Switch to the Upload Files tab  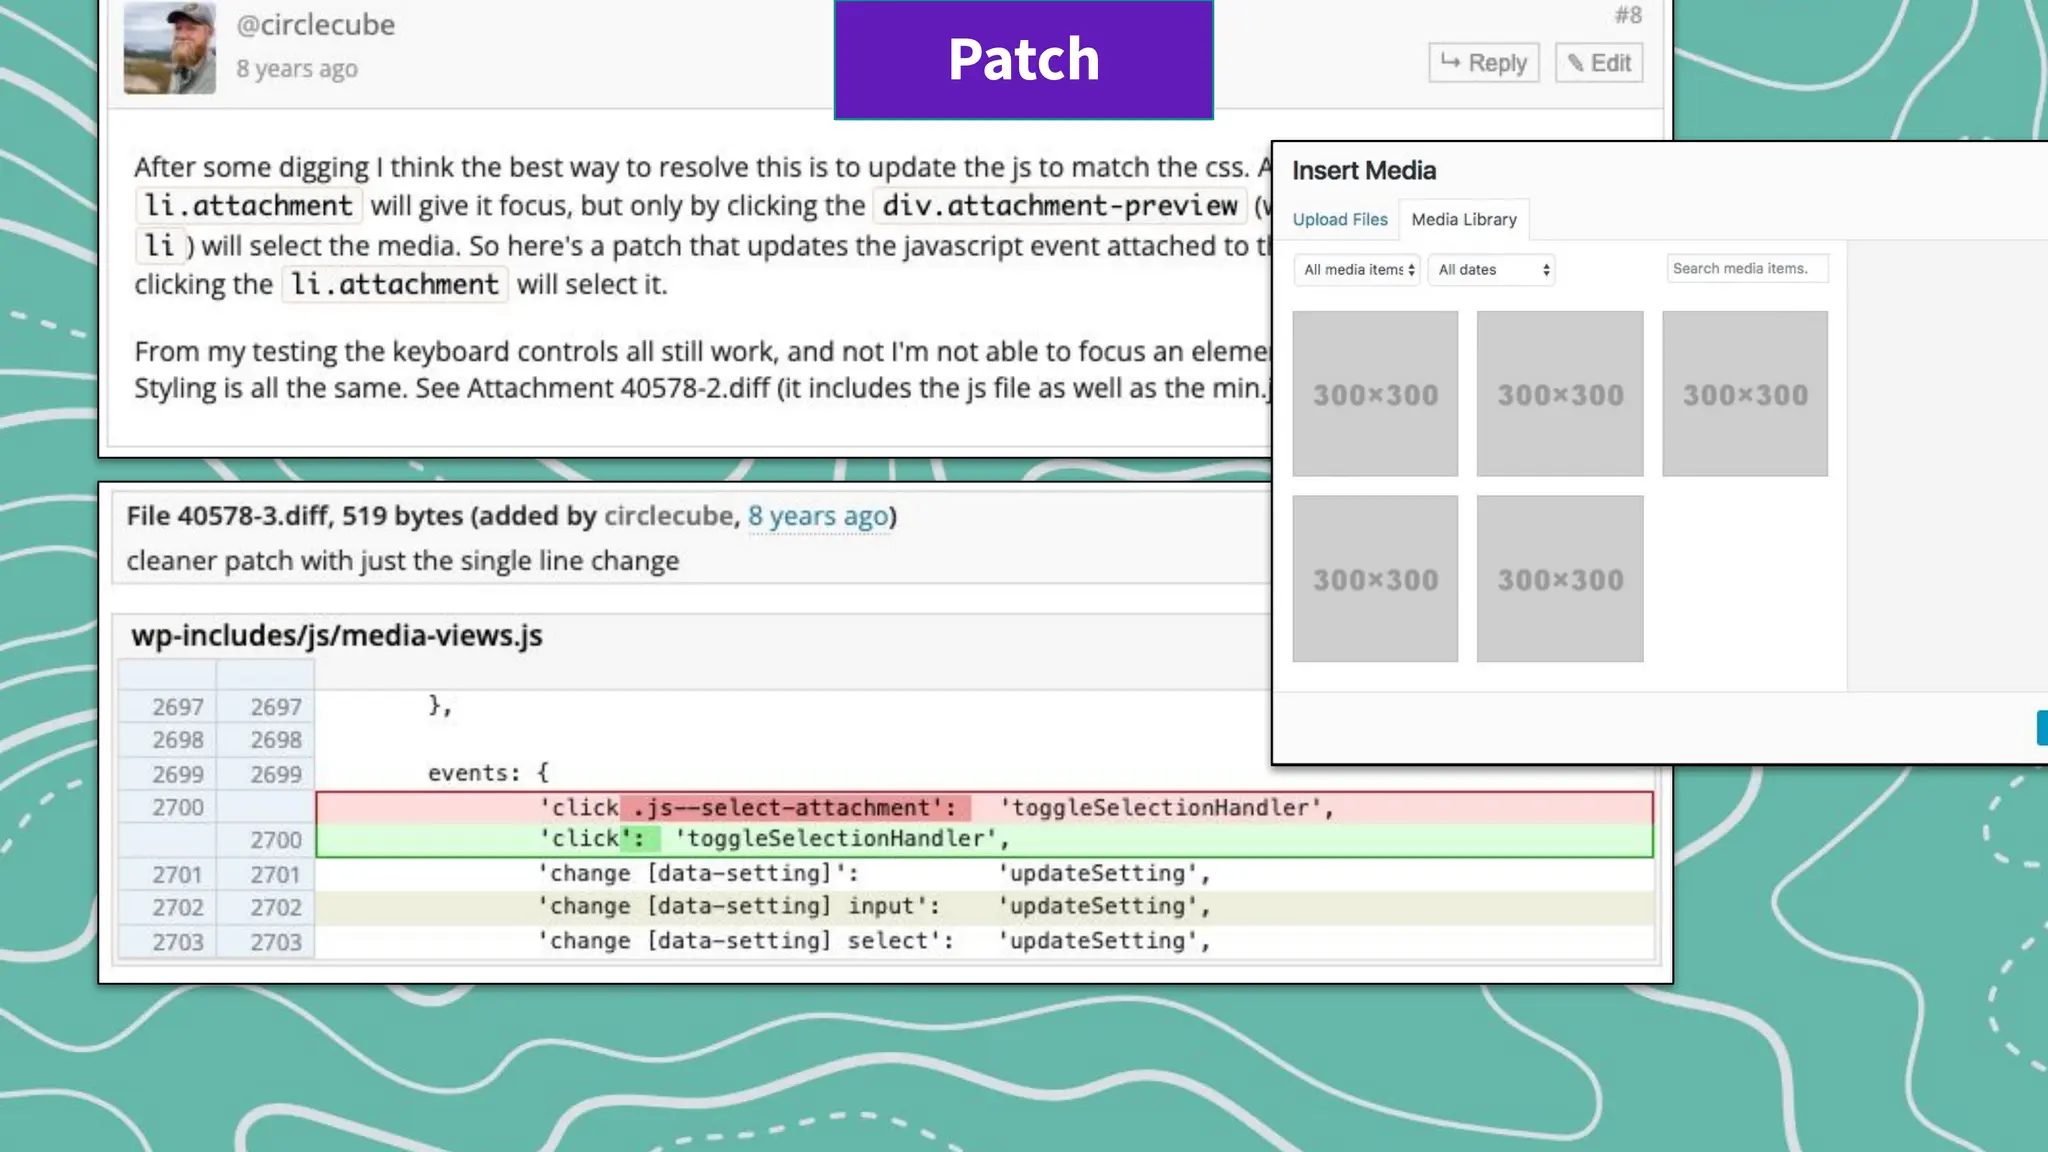click(x=1339, y=219)
